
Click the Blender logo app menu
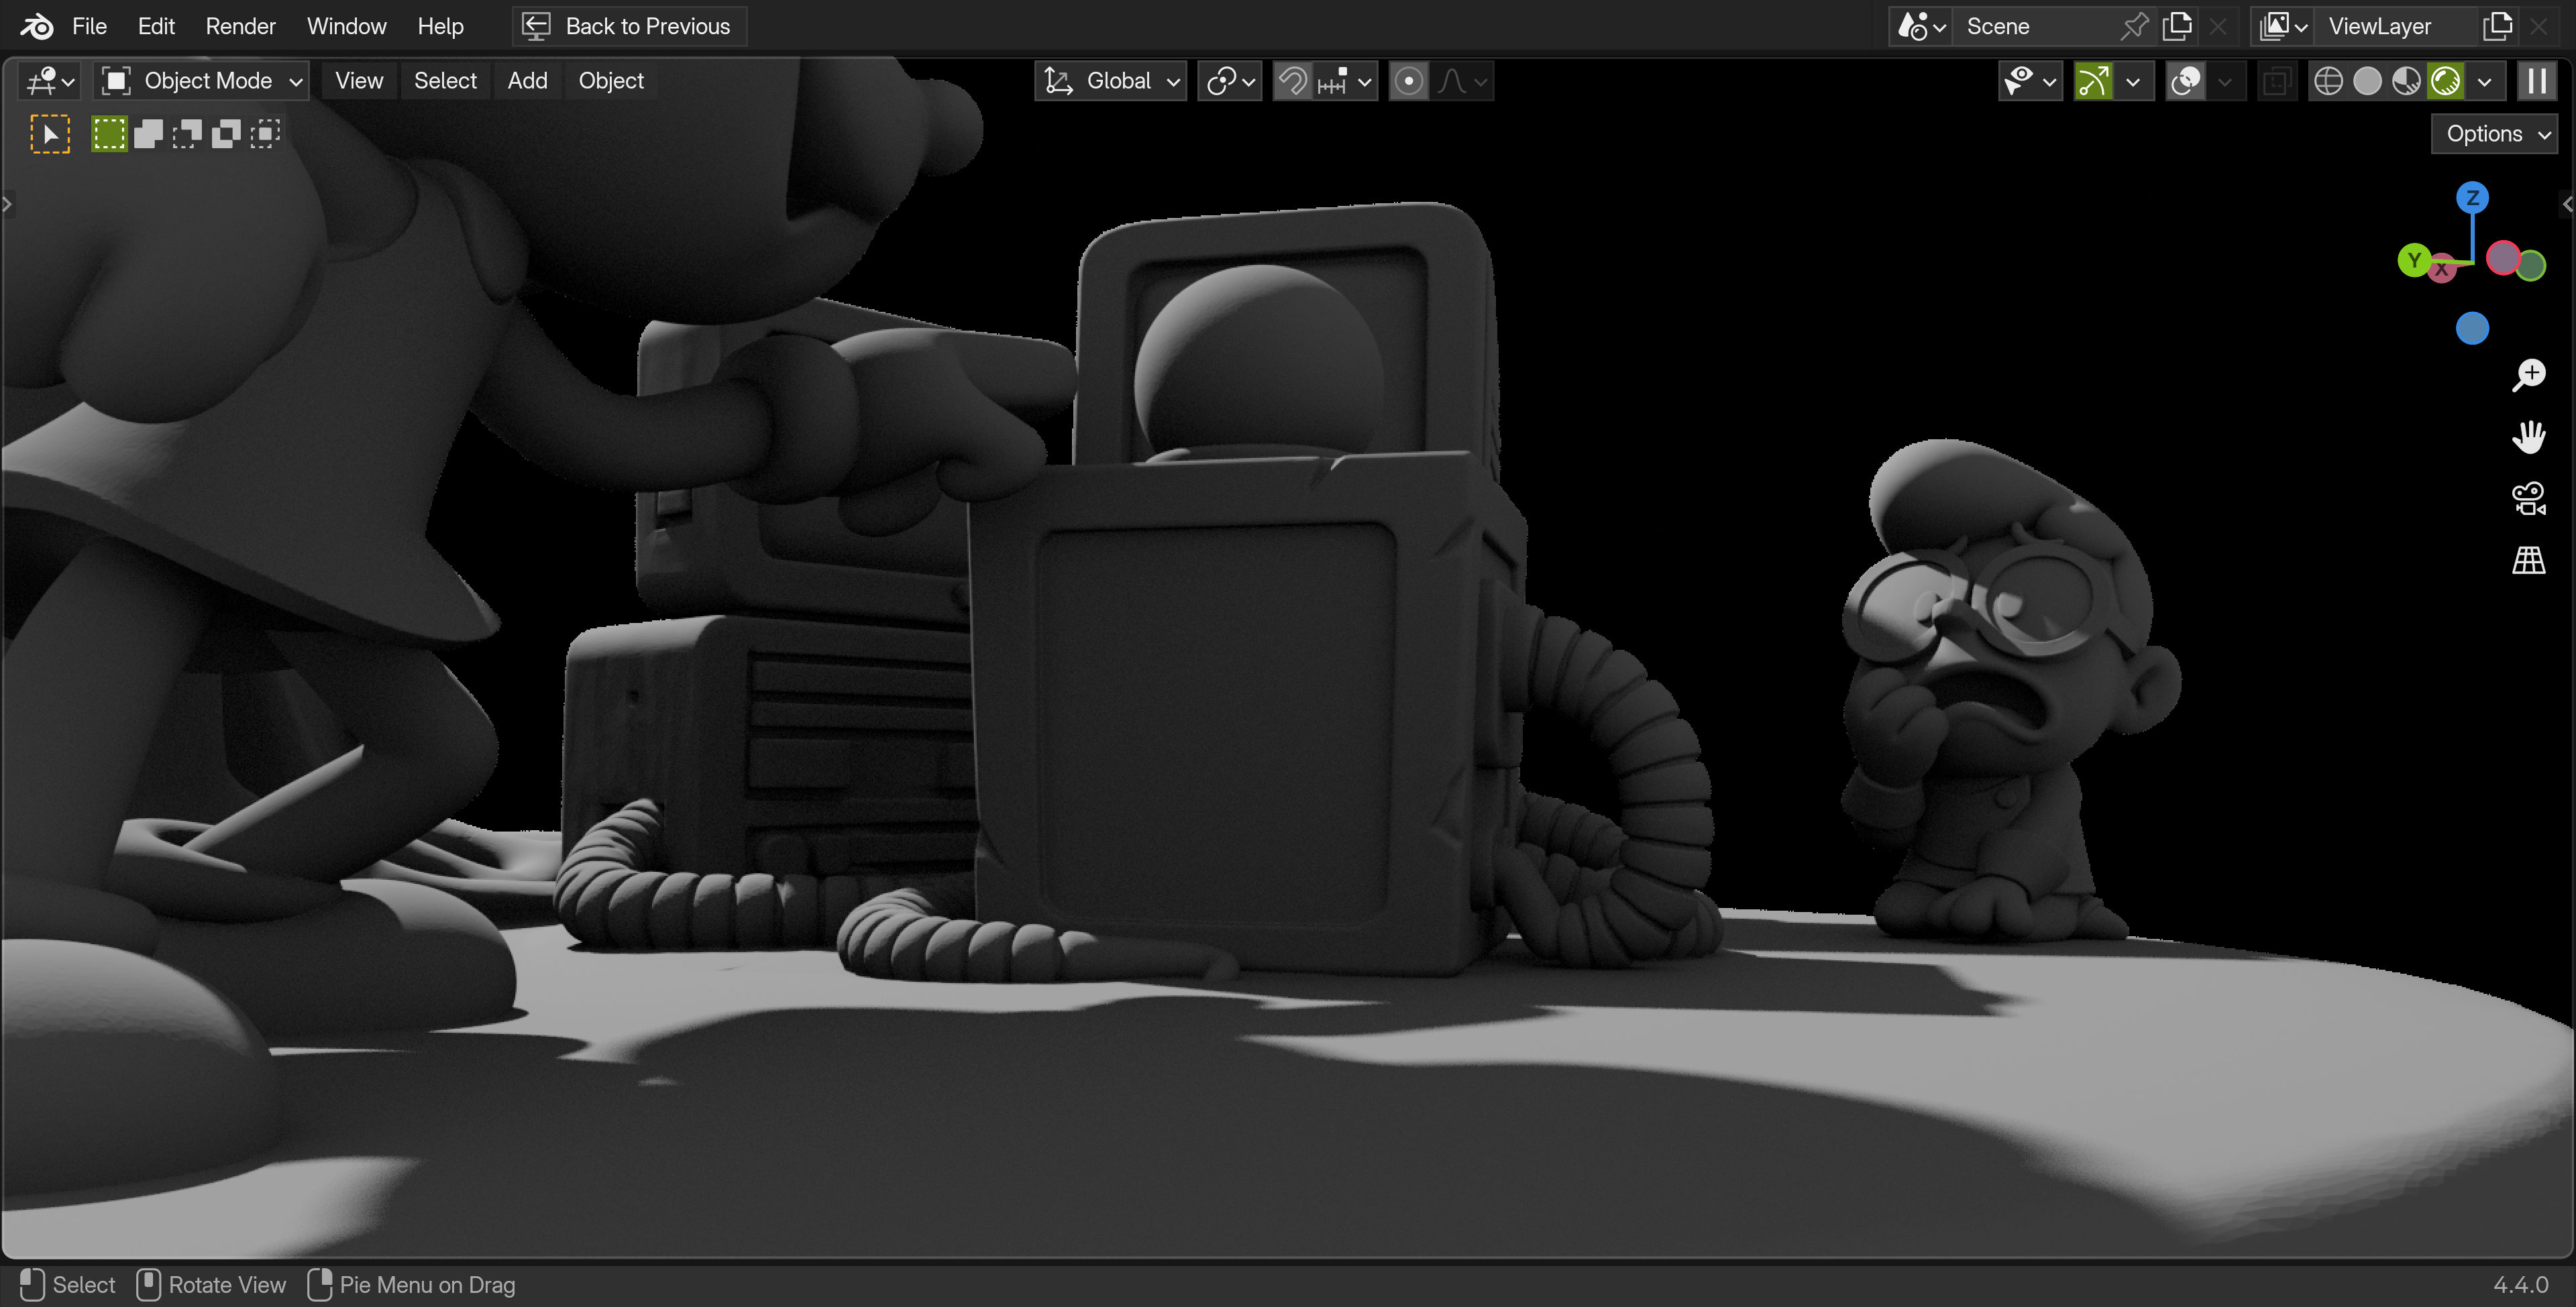click(x=37, y=26)
